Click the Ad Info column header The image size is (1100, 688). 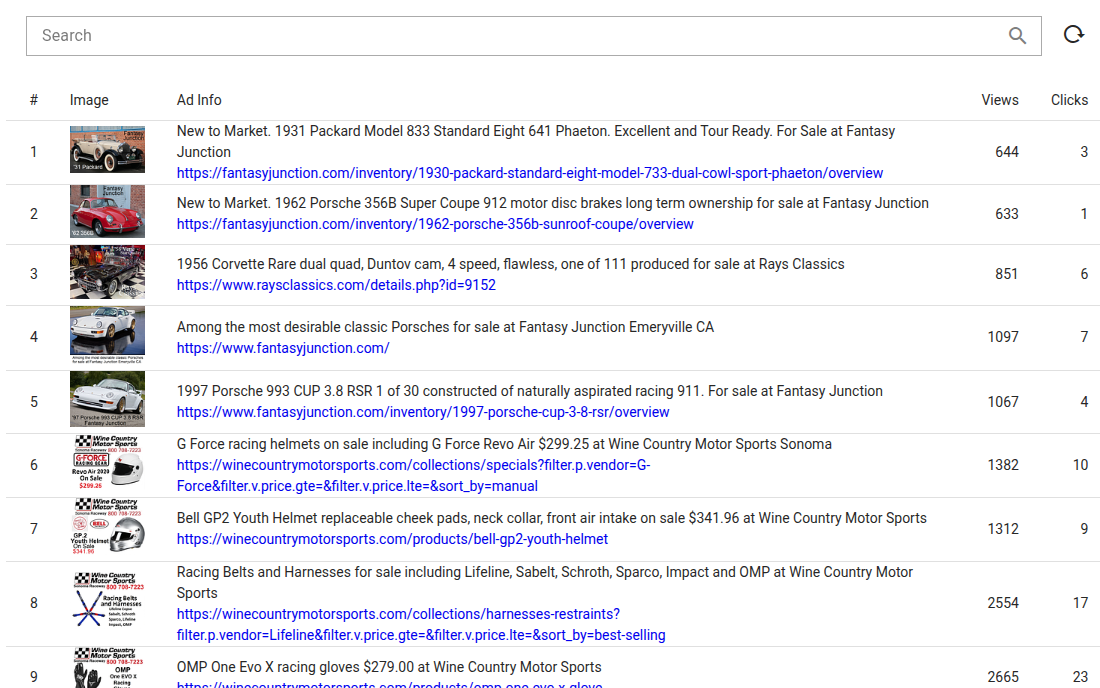(199, 100)
